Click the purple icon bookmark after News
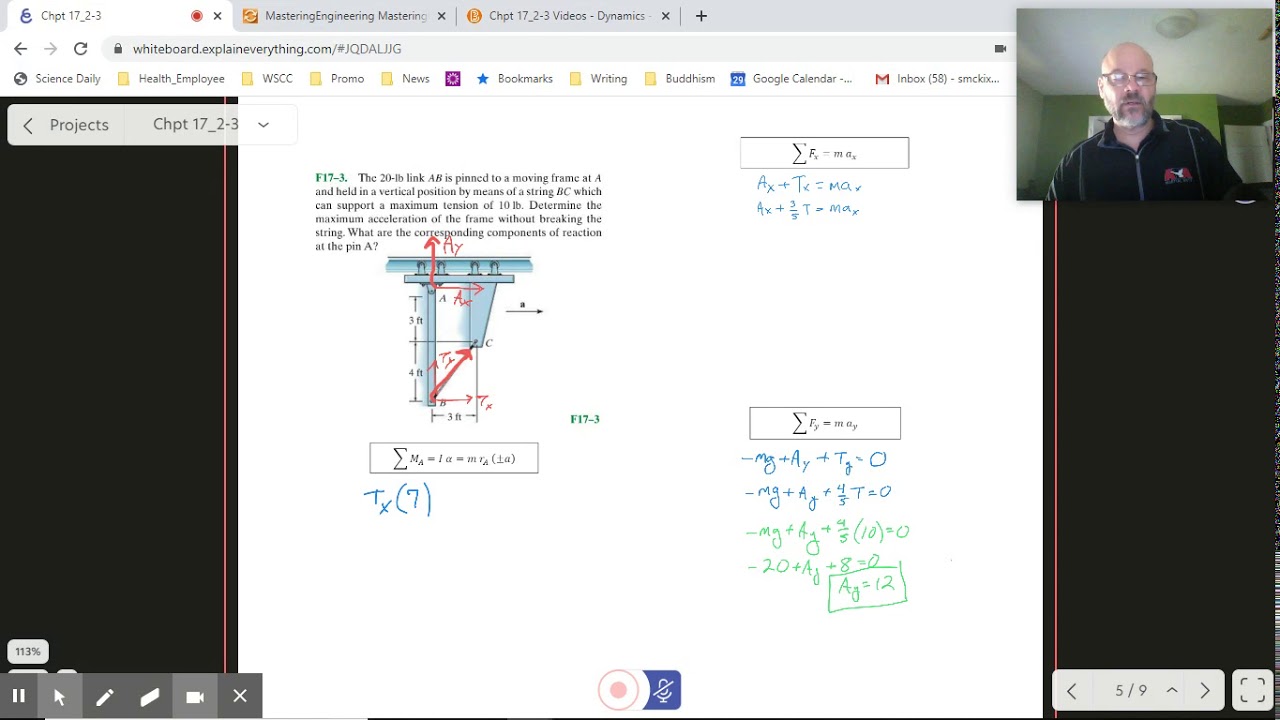This screenshot has width=1280, height=720. 453,78
